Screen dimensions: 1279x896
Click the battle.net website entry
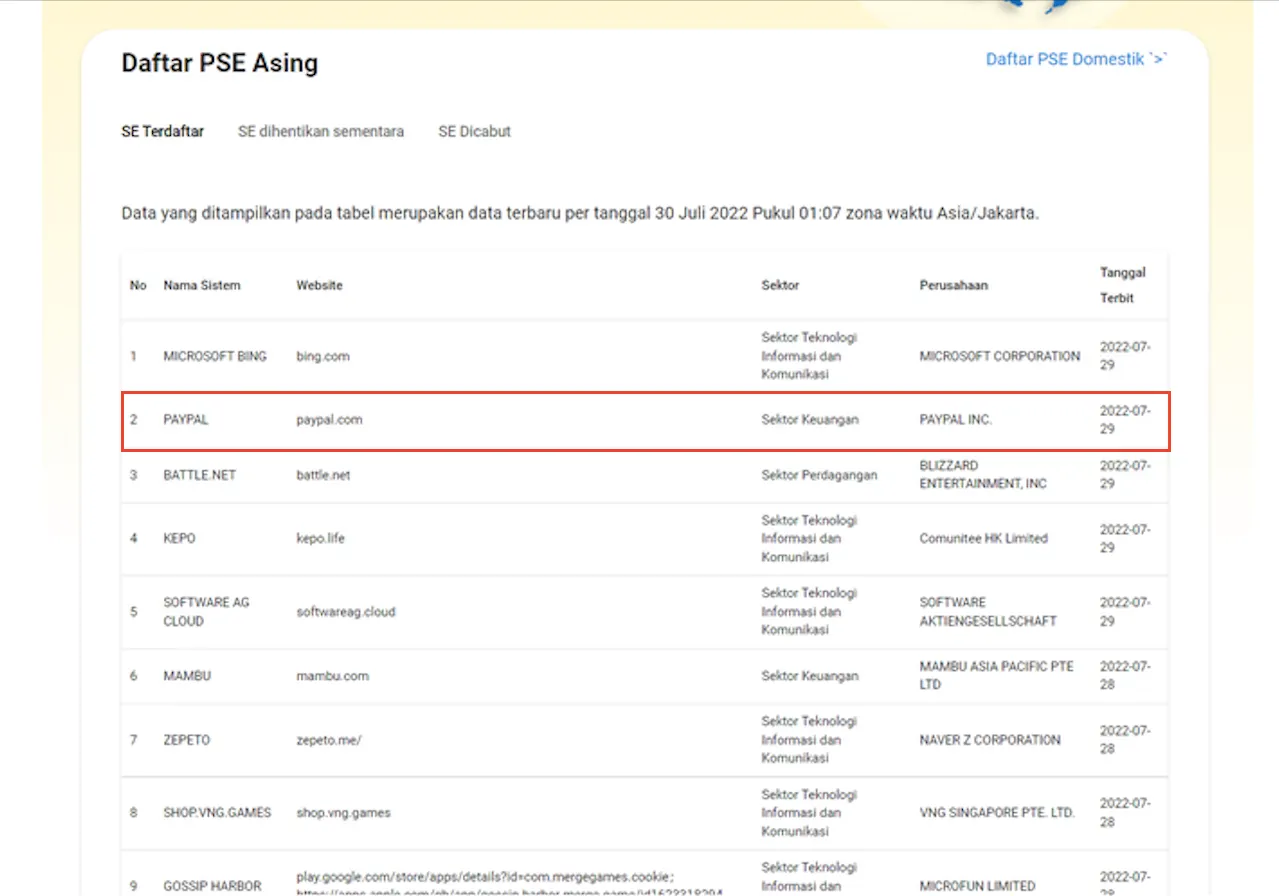323,475
